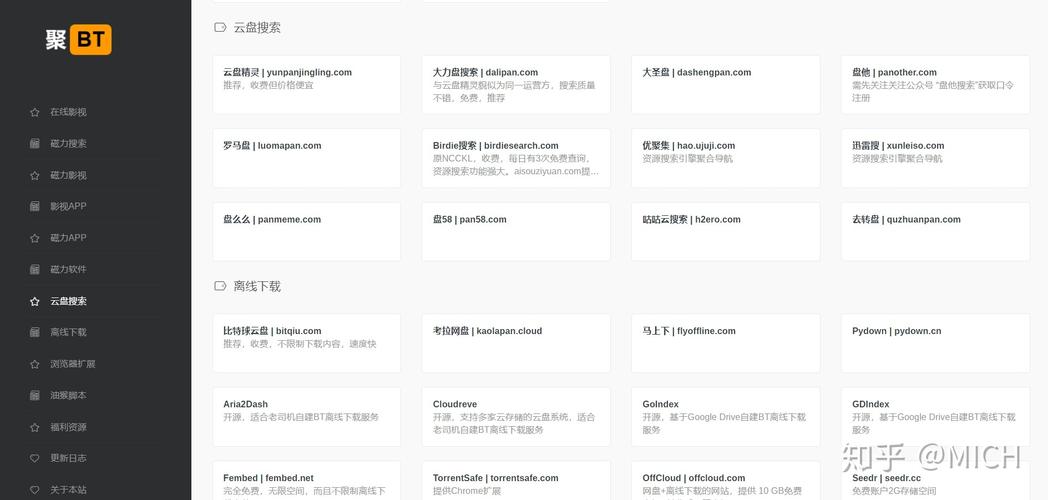Click the icon beside 影视APP
Viewport: 1048px width, 500px height.
(35, 207)
